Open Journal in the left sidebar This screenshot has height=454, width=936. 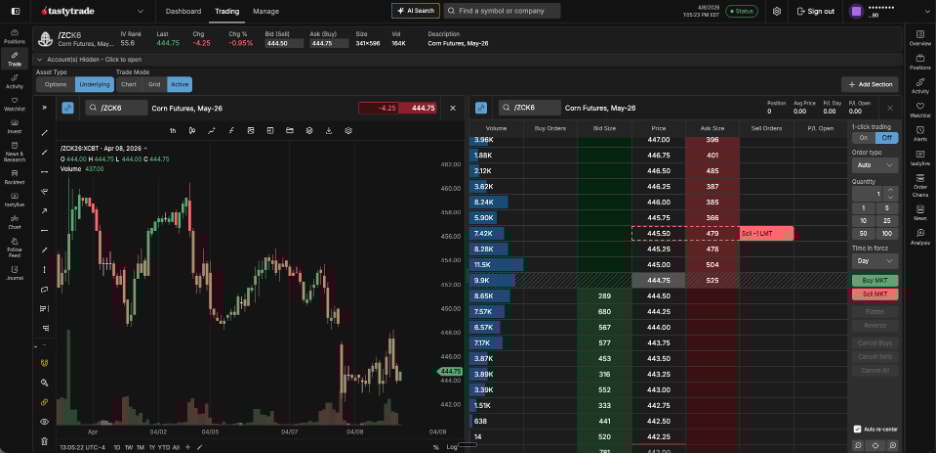14,273
